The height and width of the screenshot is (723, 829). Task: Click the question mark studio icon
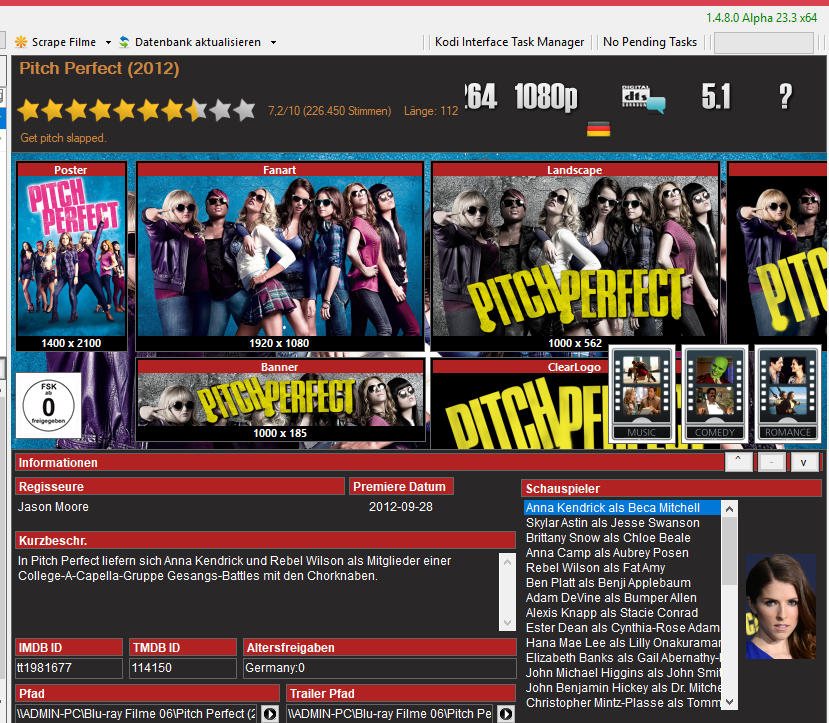pos(786,97)
